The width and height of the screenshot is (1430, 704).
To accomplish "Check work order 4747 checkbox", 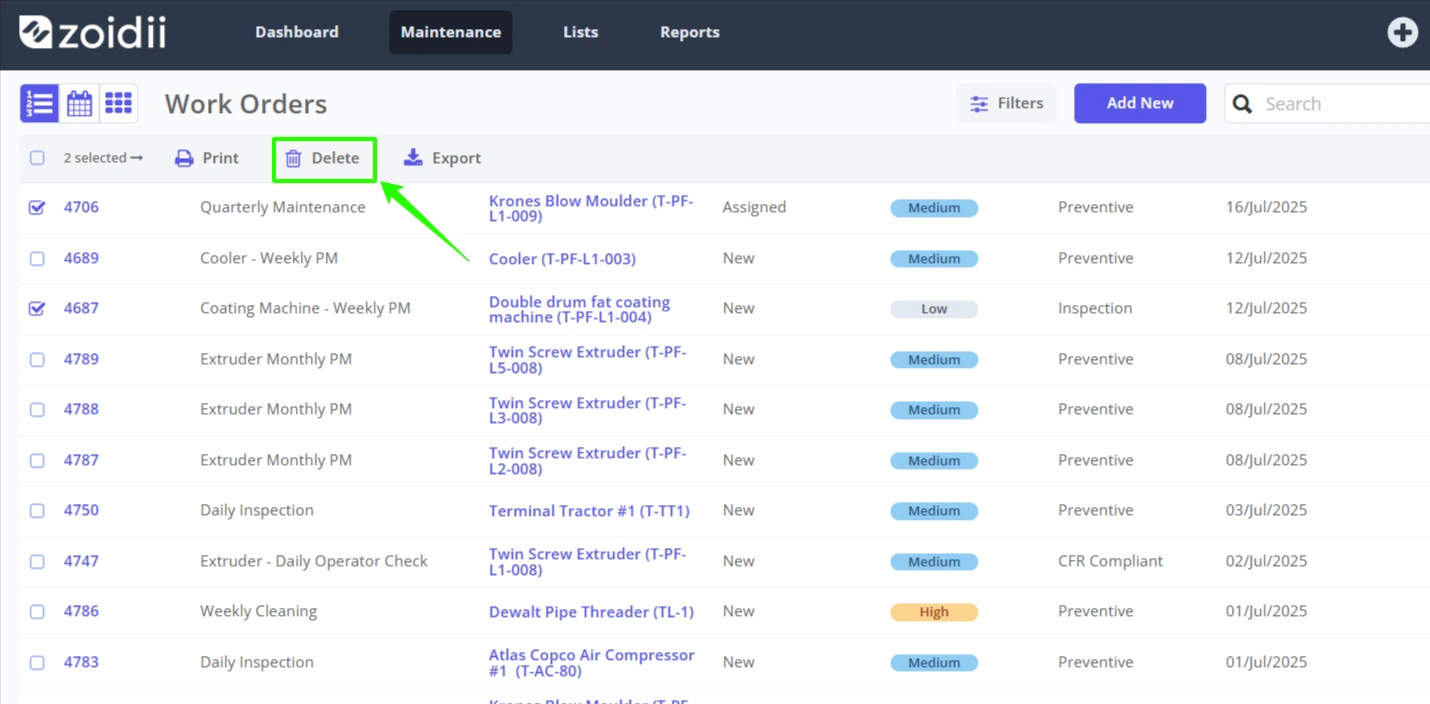I will point(37,561).
